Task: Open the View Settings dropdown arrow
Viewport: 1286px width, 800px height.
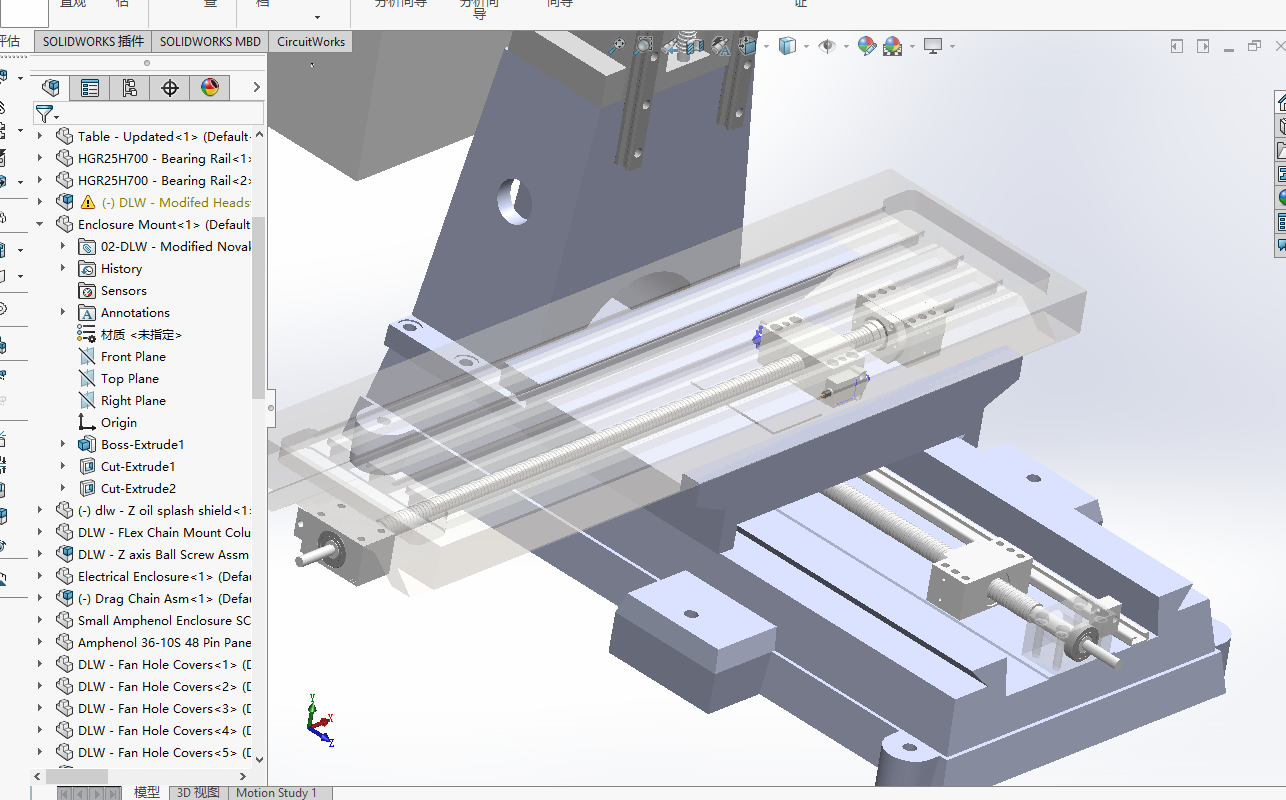Action: click(952, 46)
